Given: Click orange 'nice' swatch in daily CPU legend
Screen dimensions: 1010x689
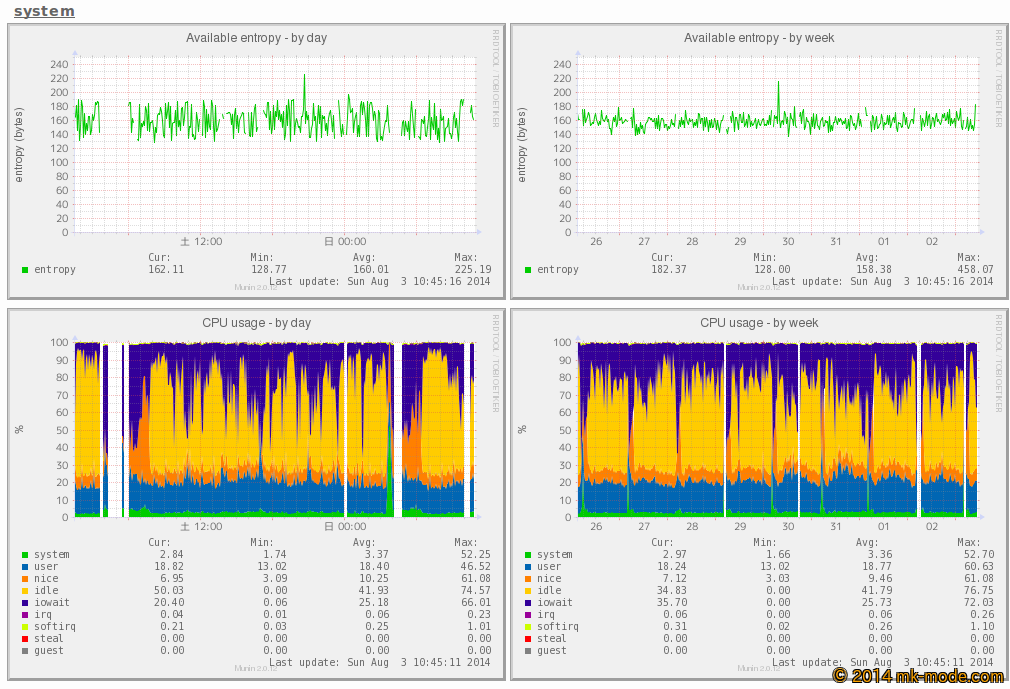Looking at the screenshot, I should [25, 579].
